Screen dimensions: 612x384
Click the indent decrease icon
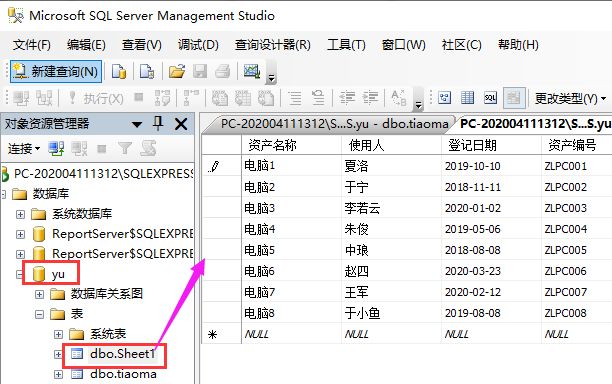click(347, 98)
